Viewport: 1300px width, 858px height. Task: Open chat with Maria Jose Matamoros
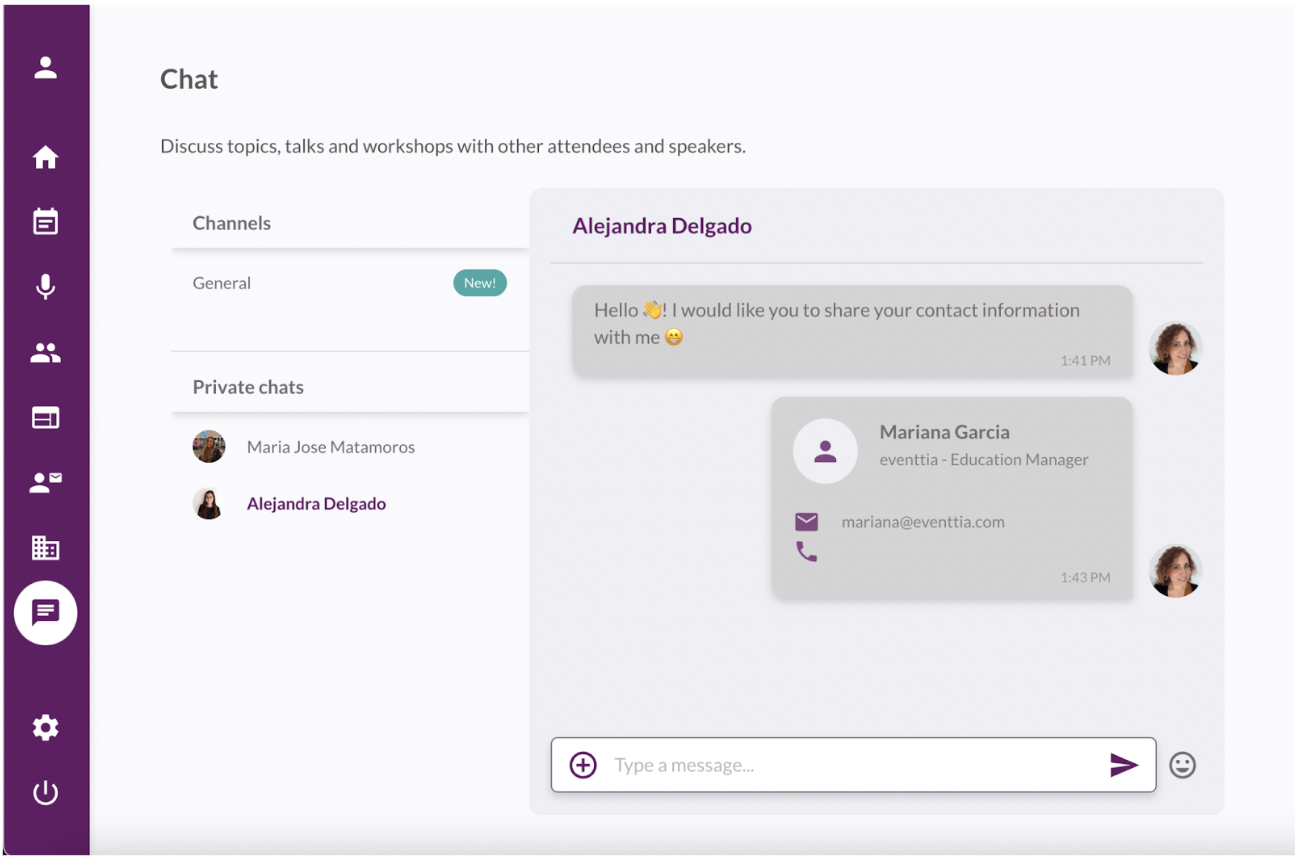[330, 447]
